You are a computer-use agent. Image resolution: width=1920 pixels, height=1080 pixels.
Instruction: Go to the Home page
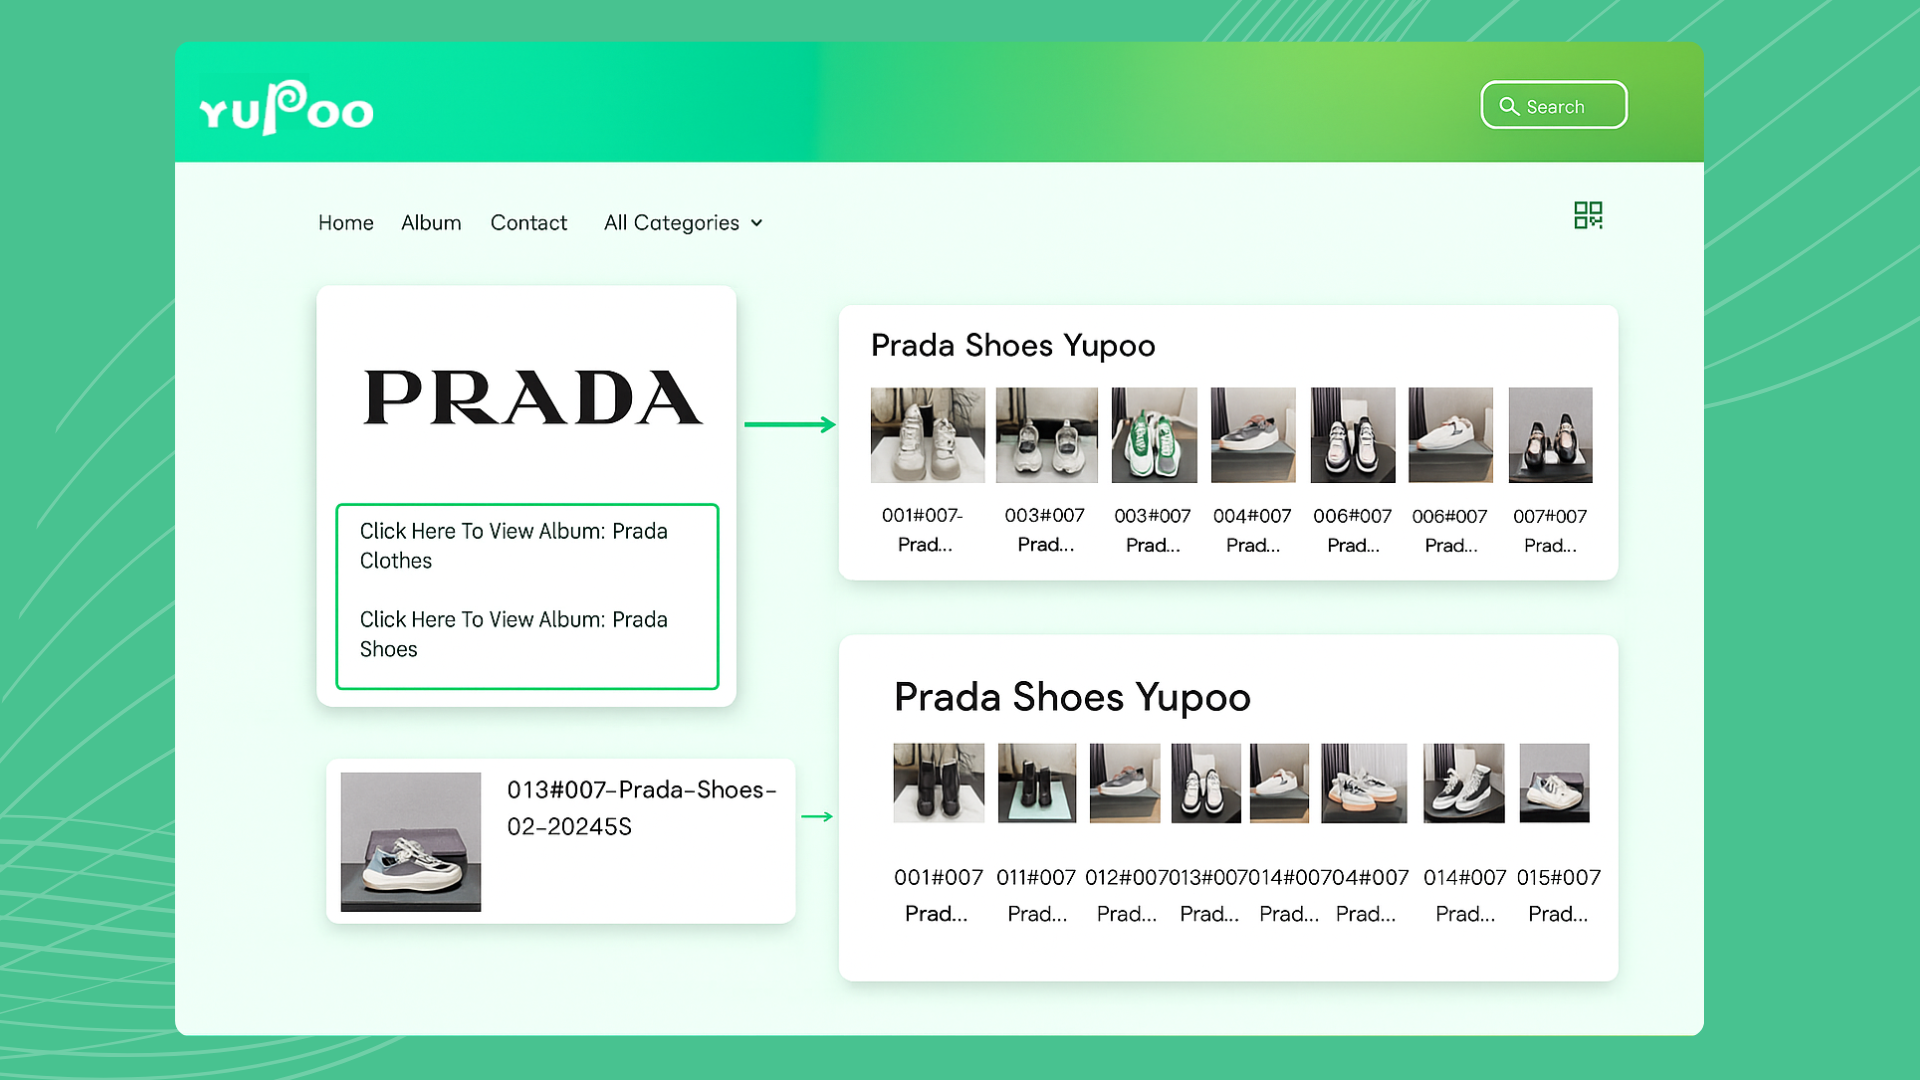tap(346, 223)
